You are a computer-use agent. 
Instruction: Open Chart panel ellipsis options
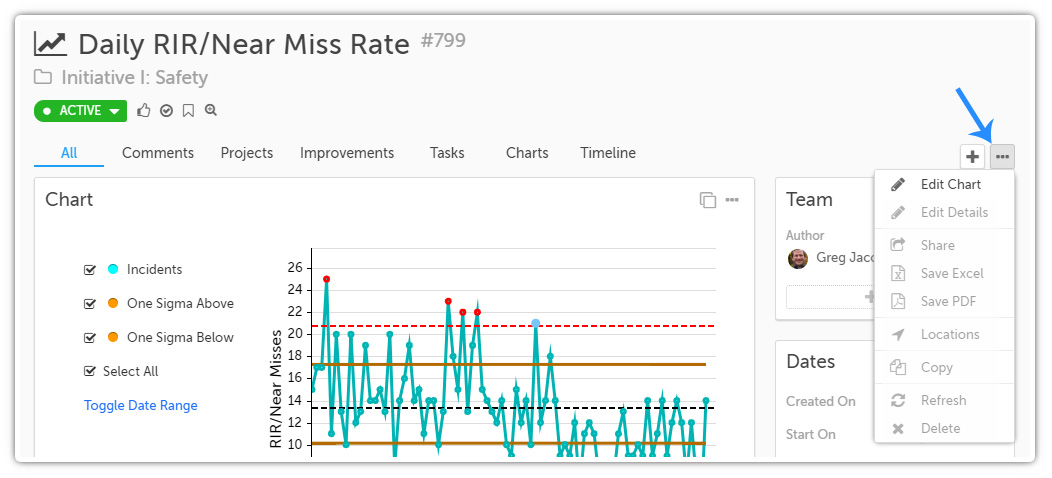coord(732,199)
